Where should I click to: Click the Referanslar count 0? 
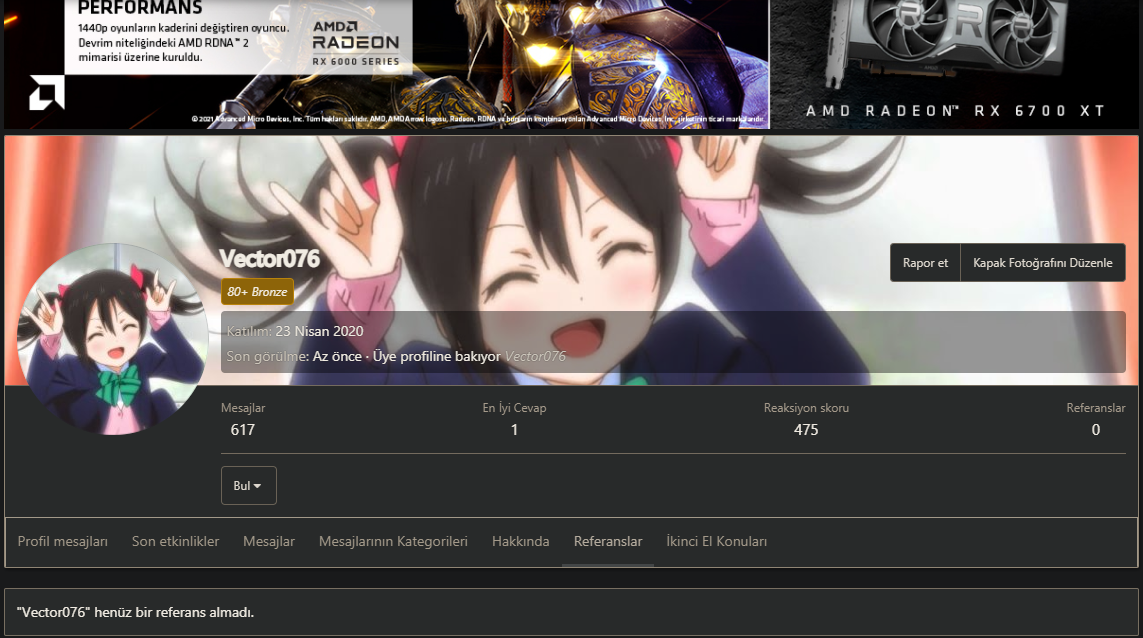1096,430
